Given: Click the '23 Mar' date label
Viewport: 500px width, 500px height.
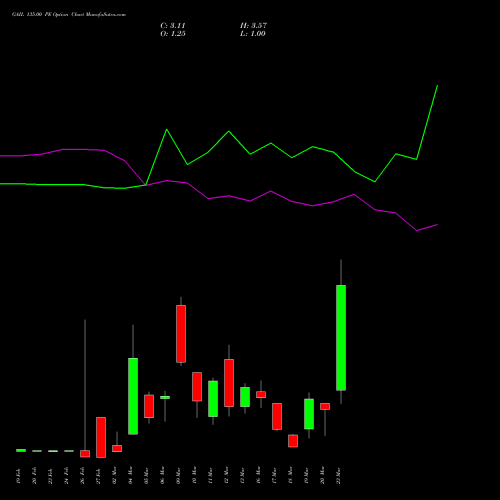Looking at the screenshot, I should (x=338, y=475).
